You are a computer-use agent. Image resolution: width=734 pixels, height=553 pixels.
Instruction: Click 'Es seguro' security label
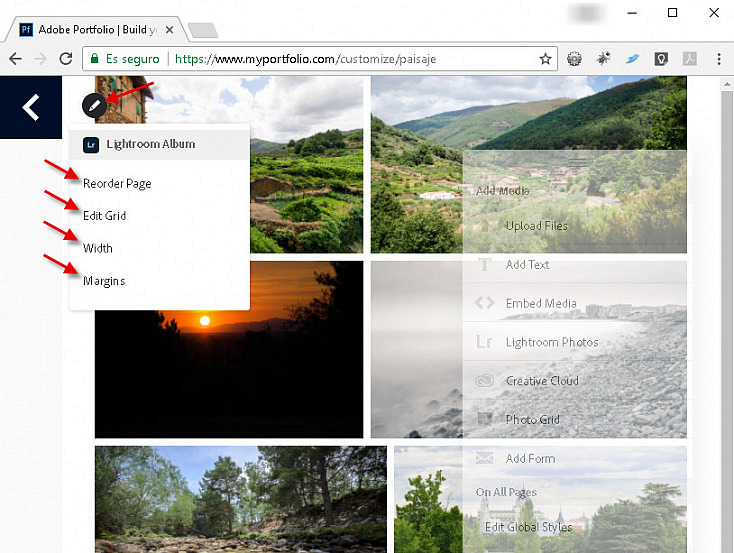(132, 59)
